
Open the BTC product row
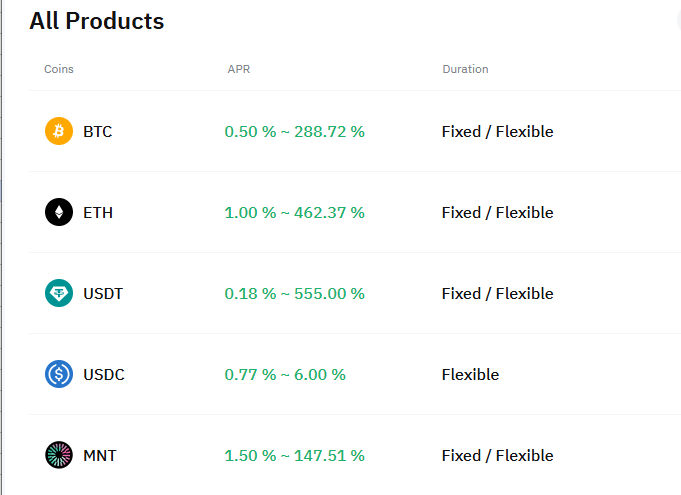pos(355,131)
